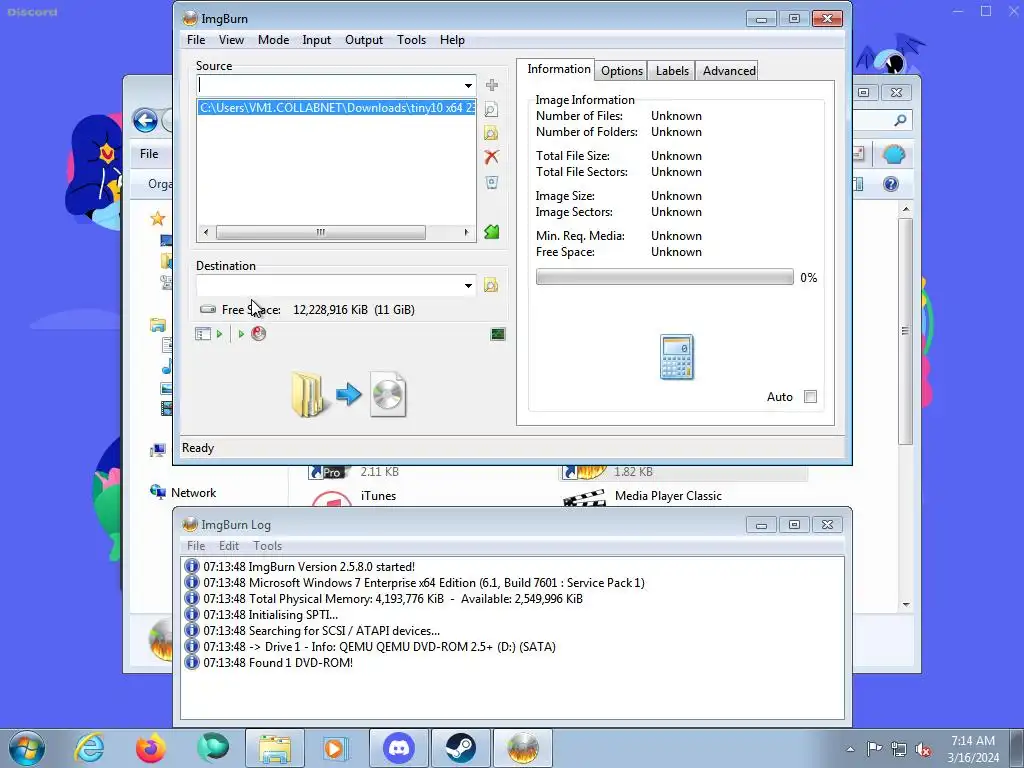Click the grey plus add-source icon

pos(492,85)
